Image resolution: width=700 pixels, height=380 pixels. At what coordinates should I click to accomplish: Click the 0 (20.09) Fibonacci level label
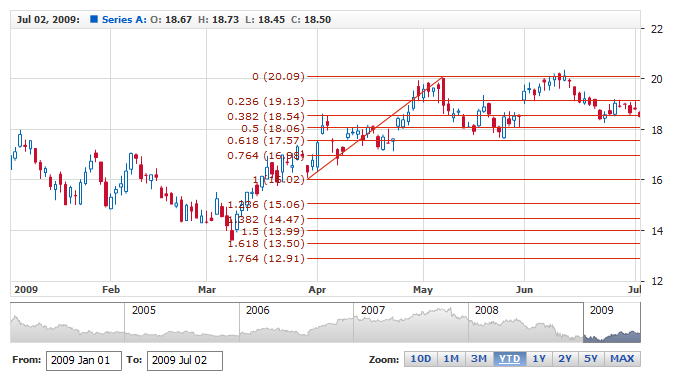278,76
